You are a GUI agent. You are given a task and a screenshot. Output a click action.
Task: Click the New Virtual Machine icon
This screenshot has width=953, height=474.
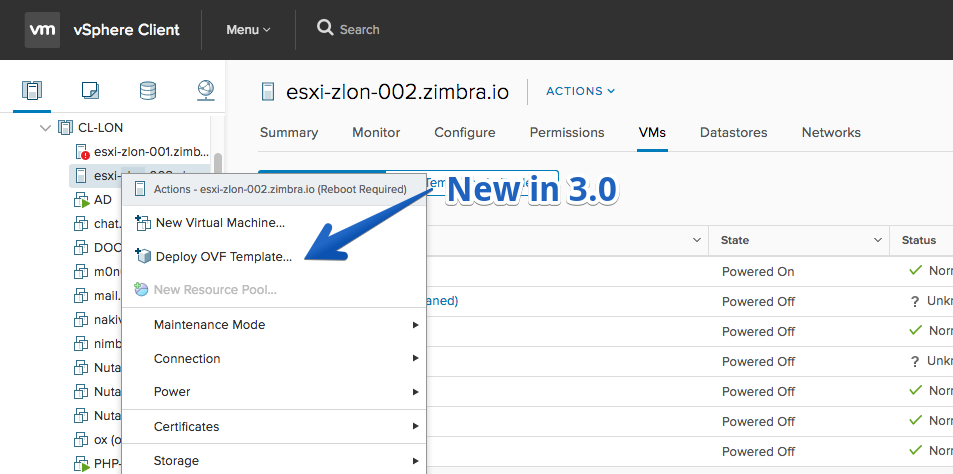pos(142,222)
